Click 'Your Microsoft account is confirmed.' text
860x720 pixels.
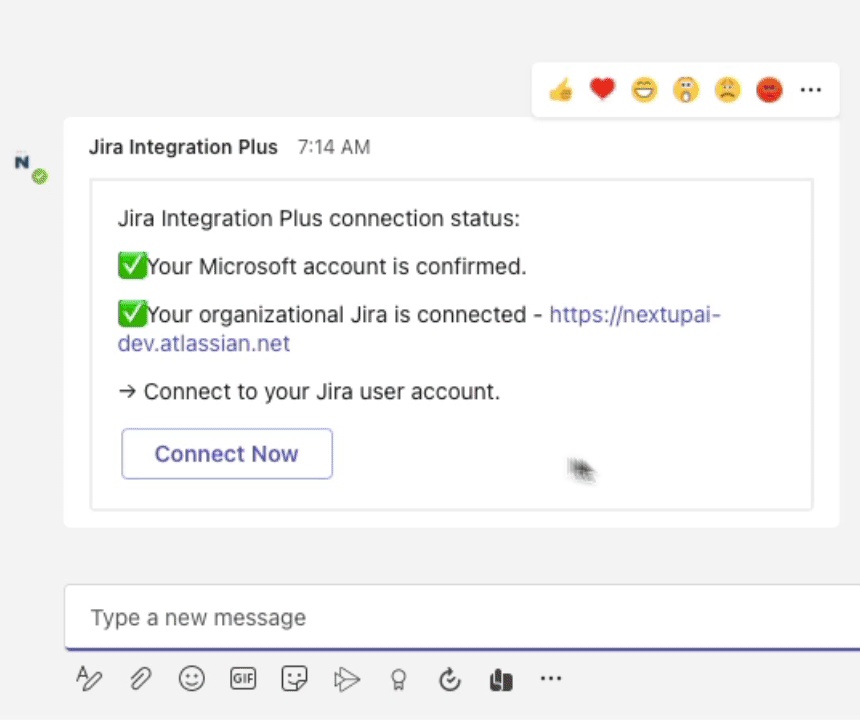tap(337, 267)
